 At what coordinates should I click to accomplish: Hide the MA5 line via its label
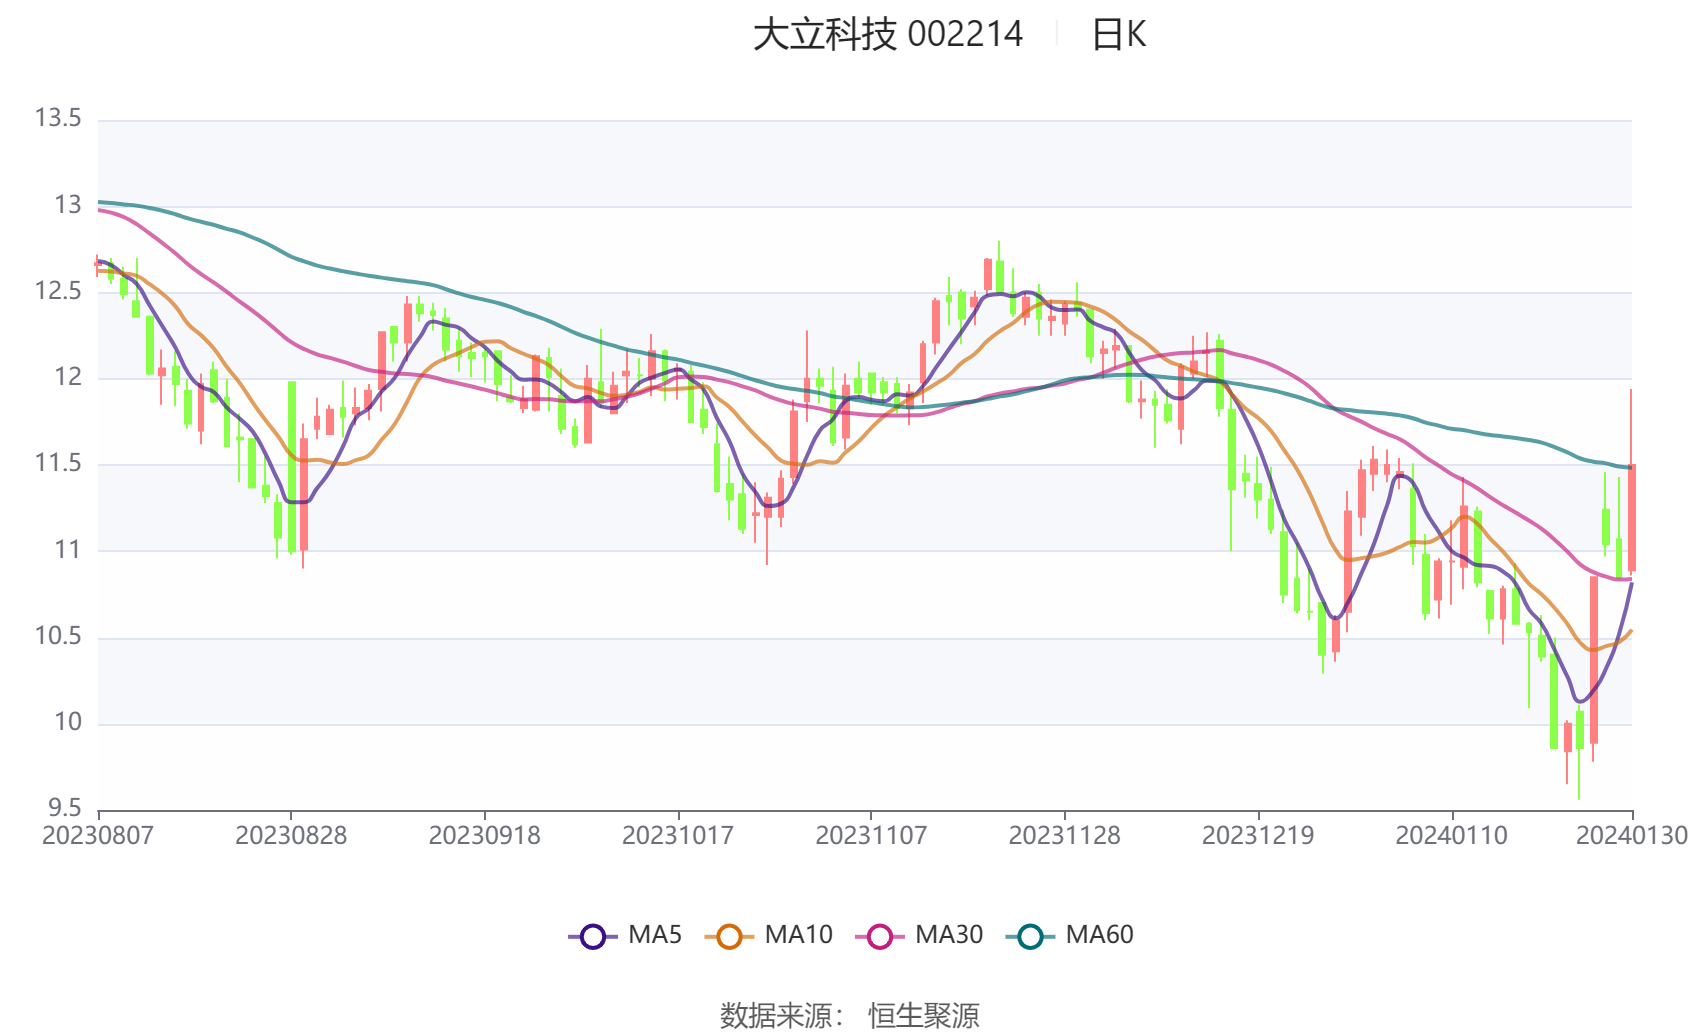[x=655, y=935]
